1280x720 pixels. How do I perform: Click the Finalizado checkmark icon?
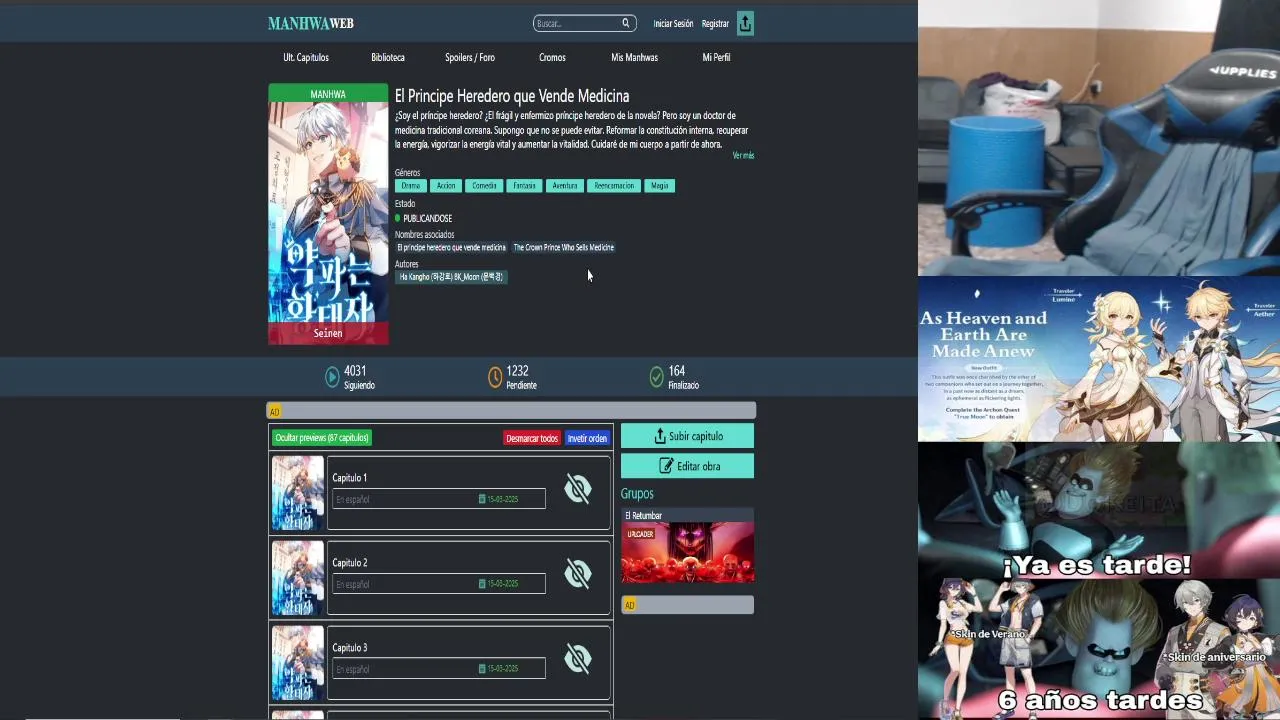click(x=656, y=377)
